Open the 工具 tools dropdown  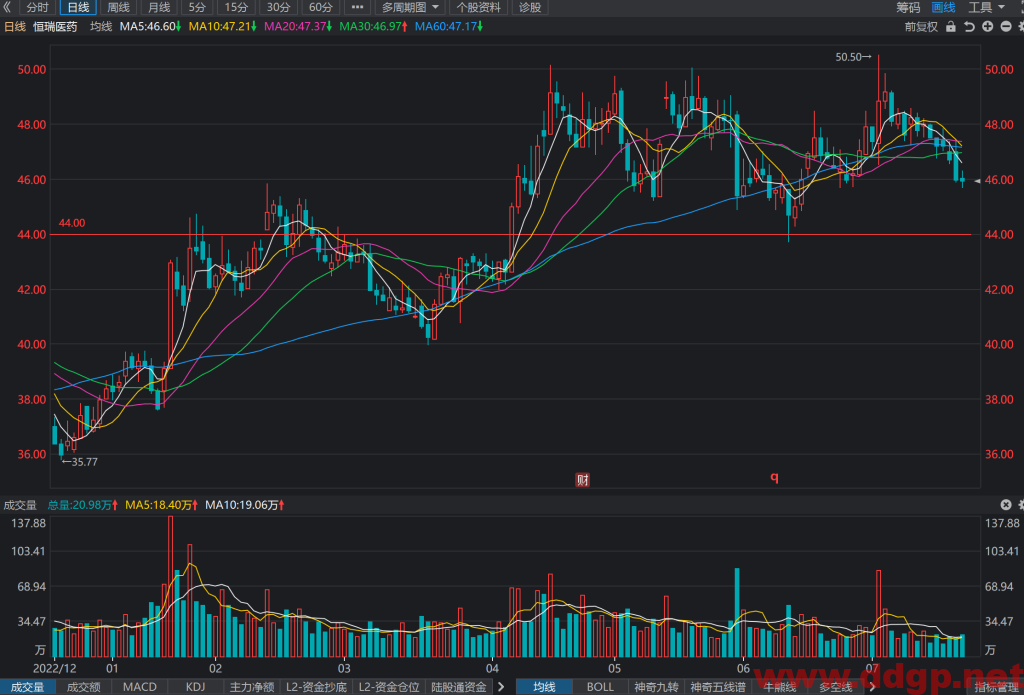pyautogui.click(x=986, y=7)
